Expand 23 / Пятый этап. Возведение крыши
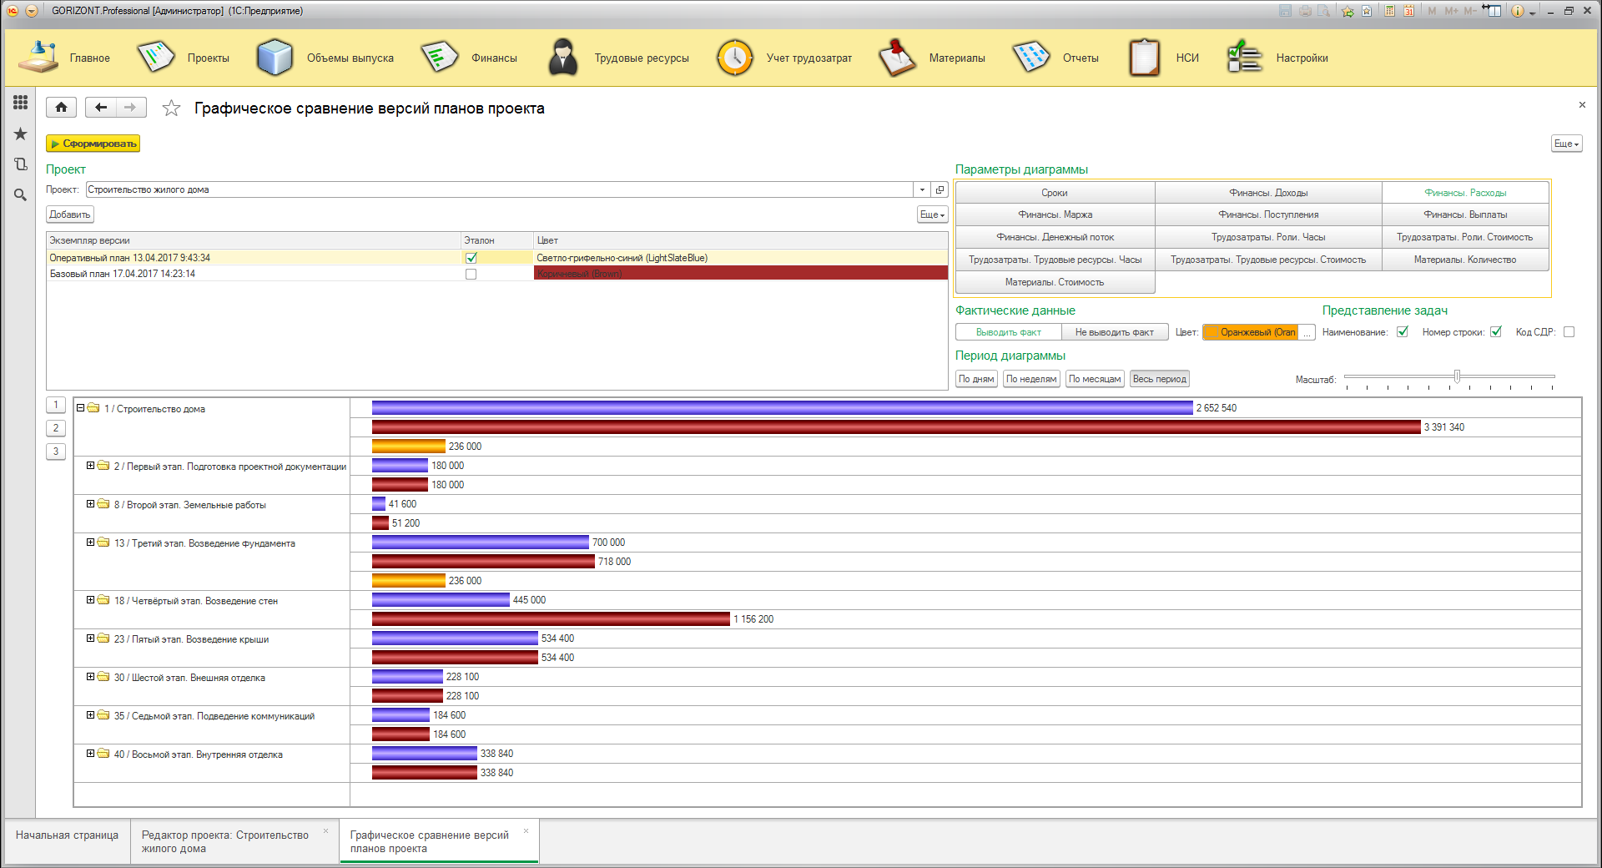1602x868 pixels. coord(90,639)
